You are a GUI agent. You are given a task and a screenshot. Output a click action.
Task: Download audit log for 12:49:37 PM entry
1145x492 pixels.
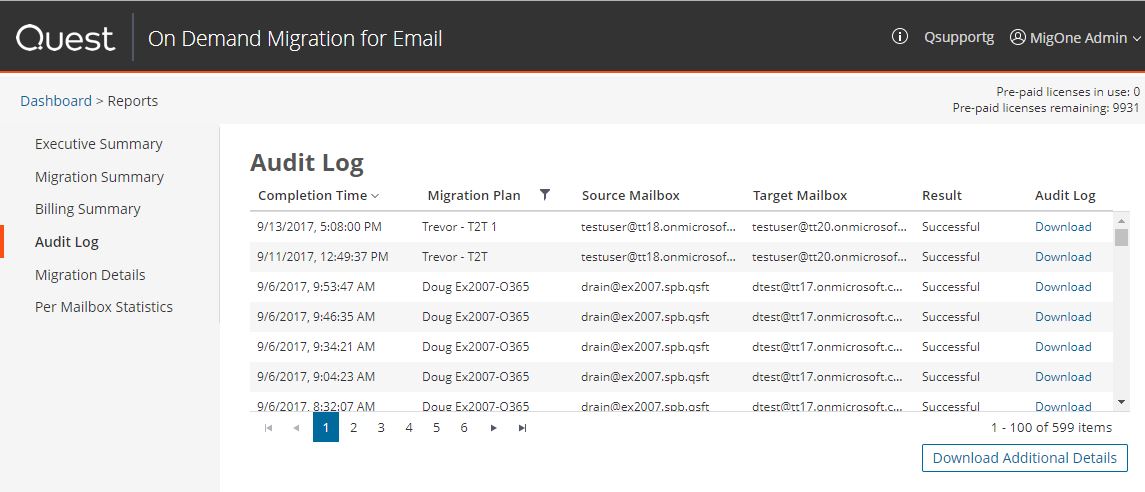coord(1063,256)
